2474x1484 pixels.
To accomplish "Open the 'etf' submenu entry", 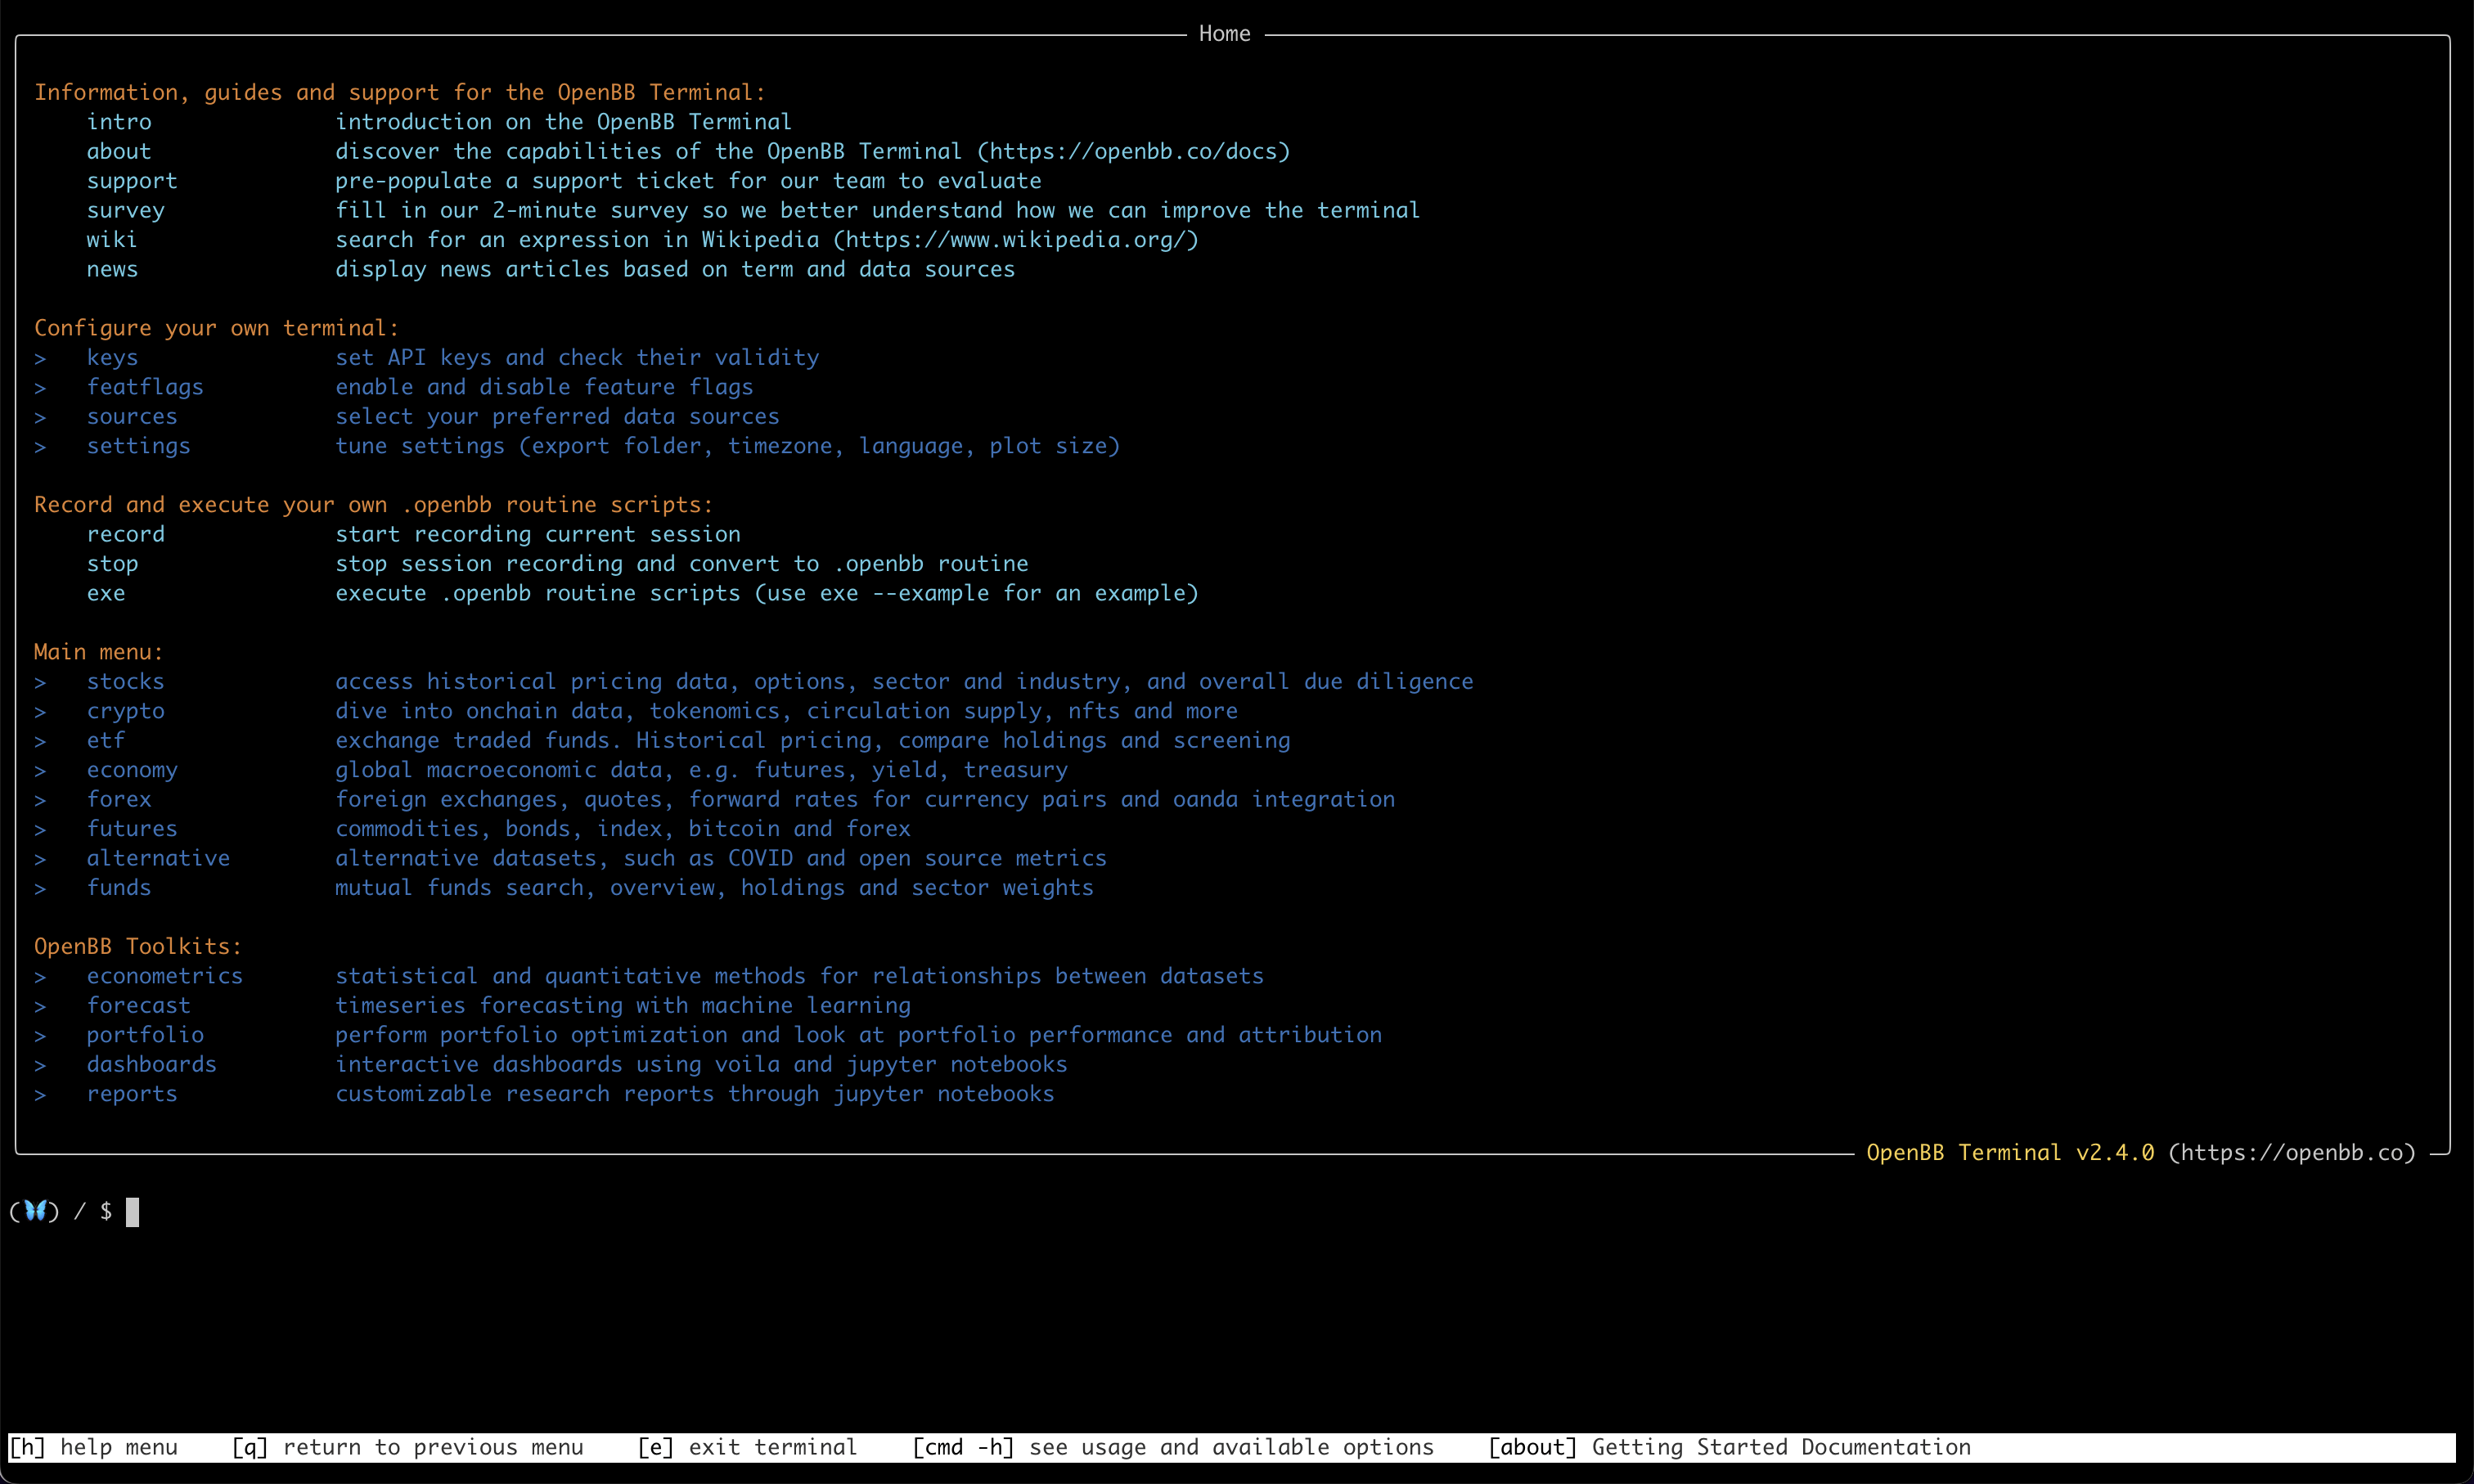I will (106, 740).
